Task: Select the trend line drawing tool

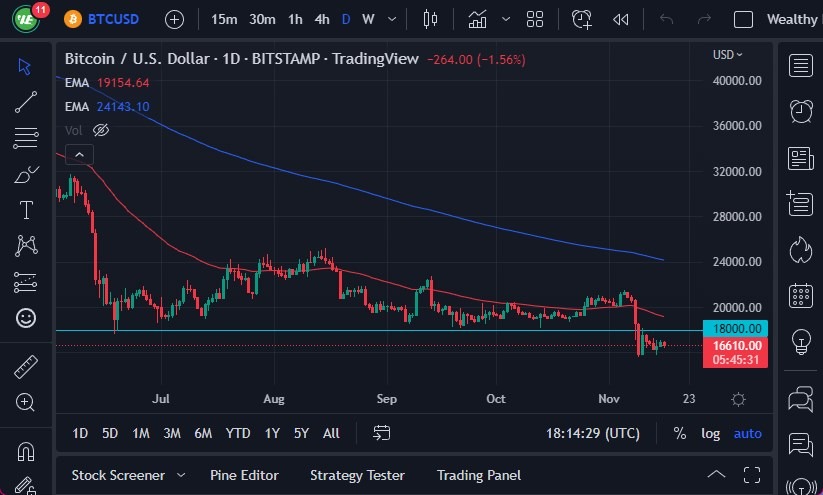Action: click(26, 101)
